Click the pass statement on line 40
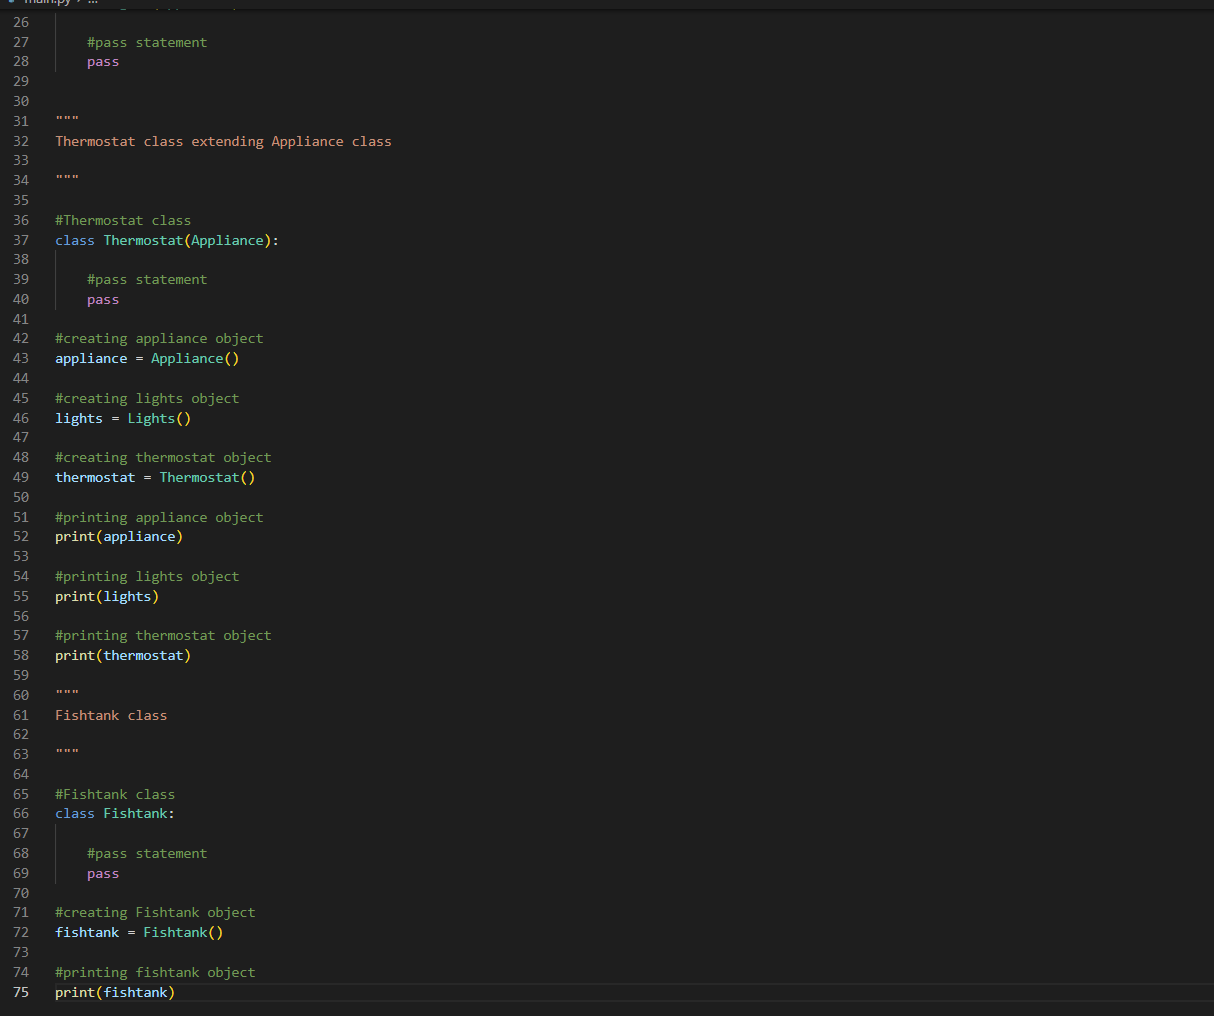The width and height of the screenshot is (1214, 1016). 102,299
